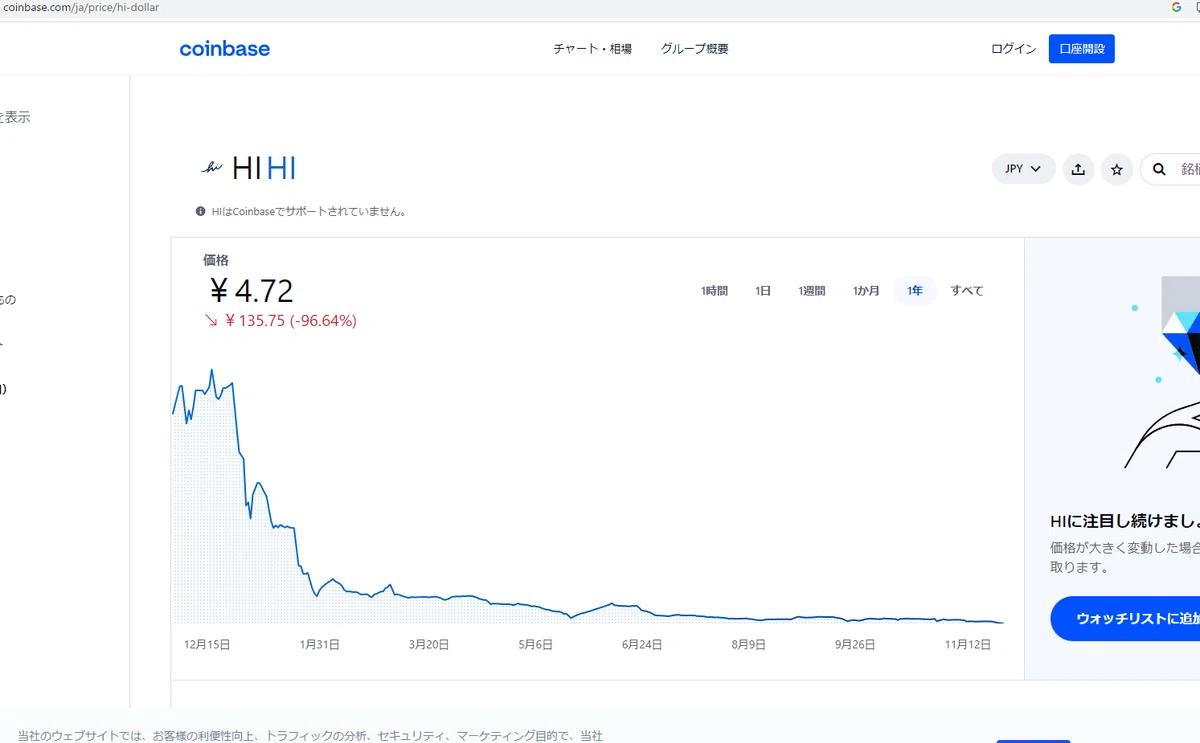Viewport: 1200px width, 743px height.
Task: Click the Google icon in browser bar
Action: click(x=1176, y=7)
